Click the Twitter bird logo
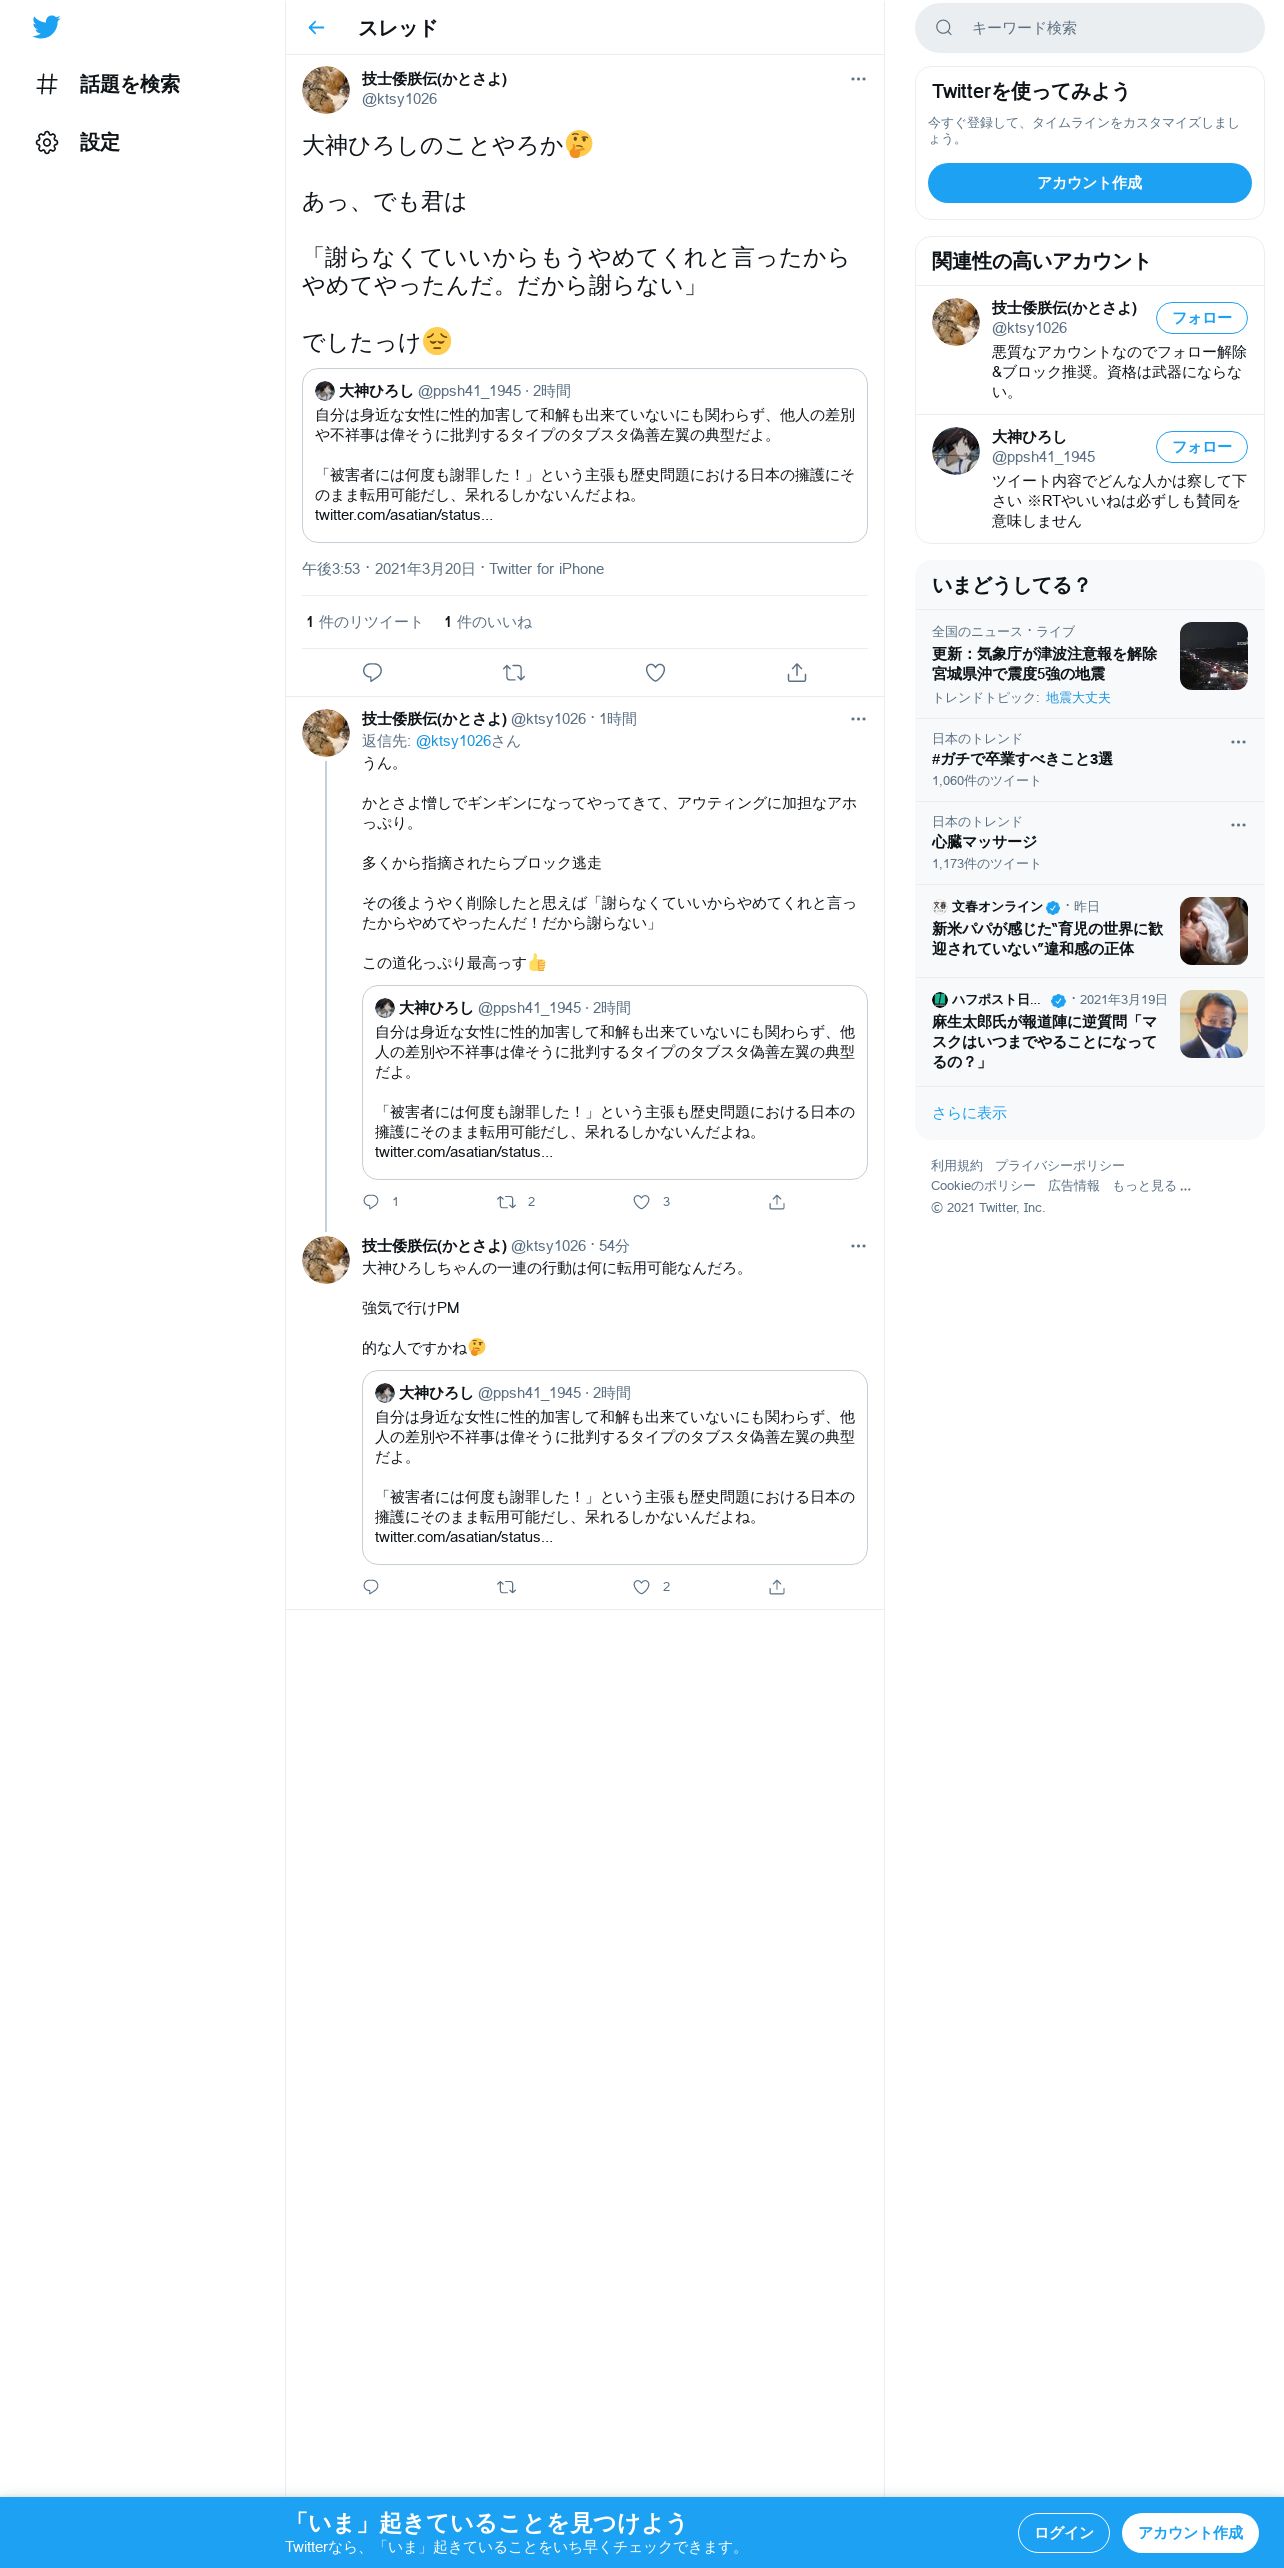 [x=46, y=27]
